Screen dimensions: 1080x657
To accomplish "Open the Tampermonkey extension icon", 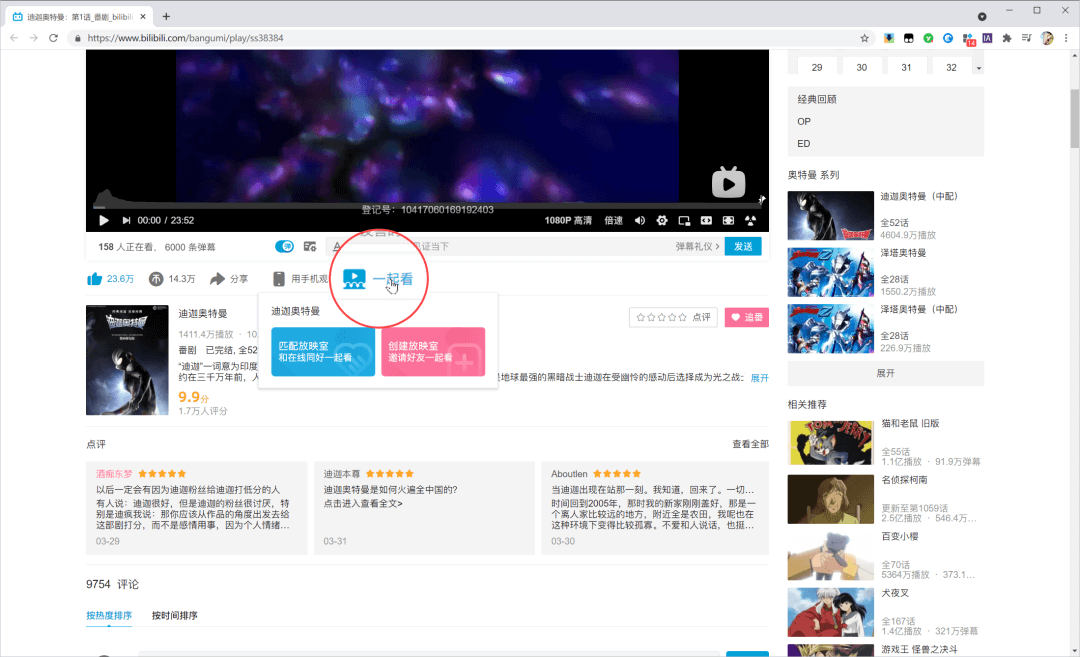I will point(908,38).
